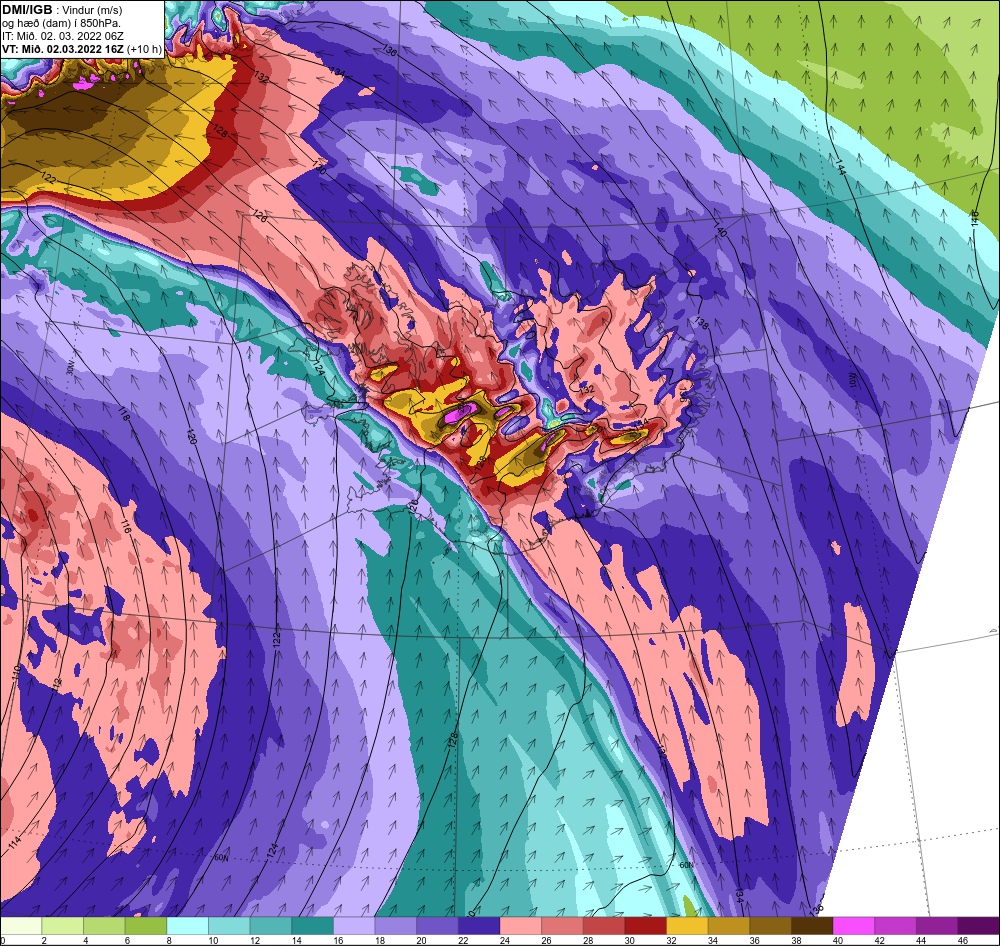Select the 'VT: Mið. 02.03.2022 16Z (+10 h)' line

pyautogui.click(x=82, y=49)
